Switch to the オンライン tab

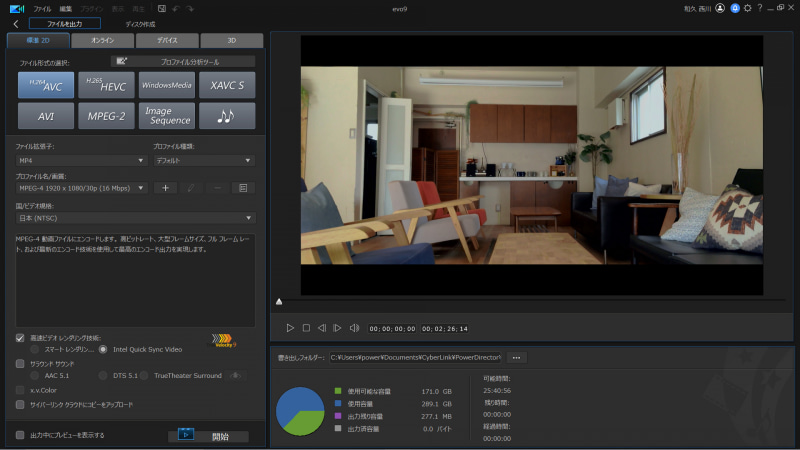pos(103,40)
